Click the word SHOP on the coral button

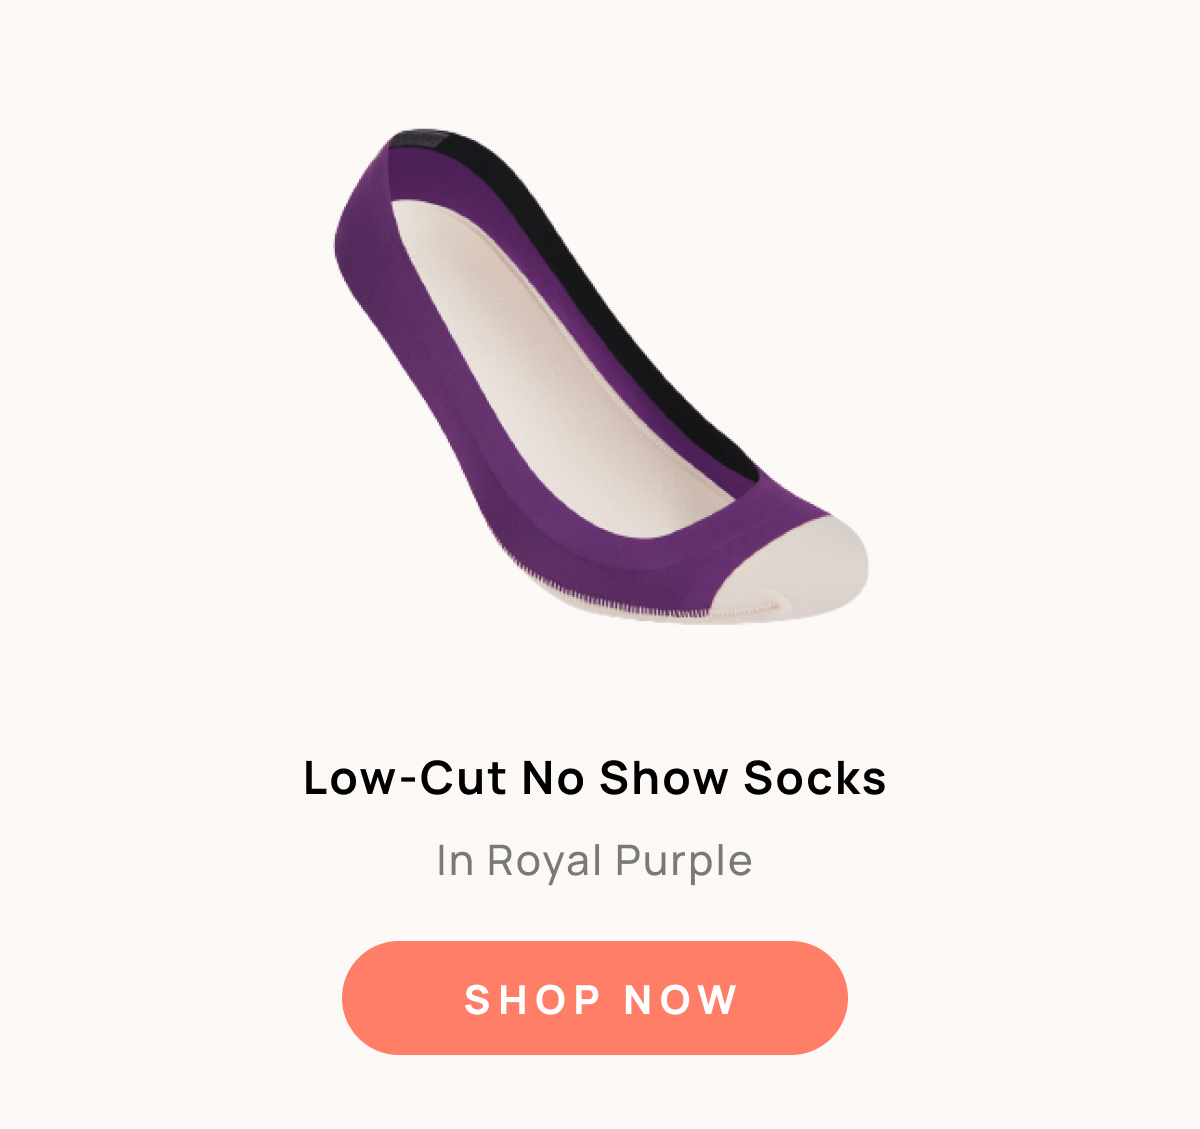click(533, 1000)
